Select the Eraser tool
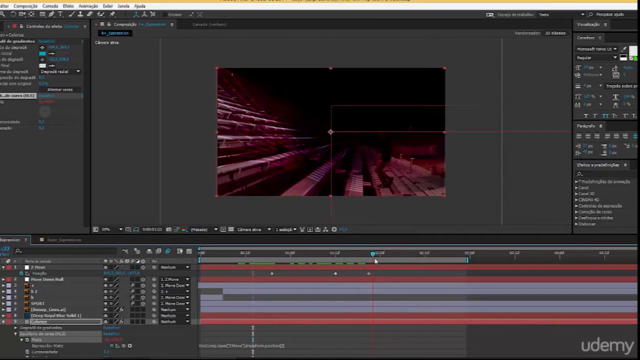 [90, 14]
